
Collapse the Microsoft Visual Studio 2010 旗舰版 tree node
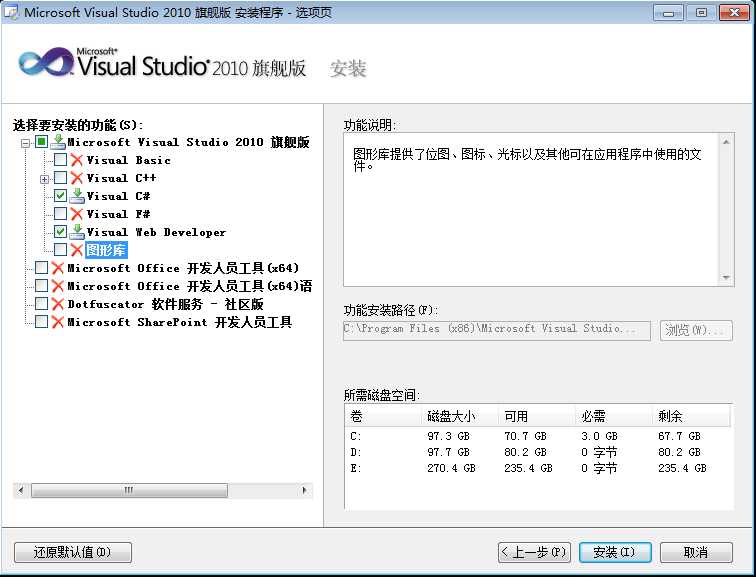coord(26,143)
